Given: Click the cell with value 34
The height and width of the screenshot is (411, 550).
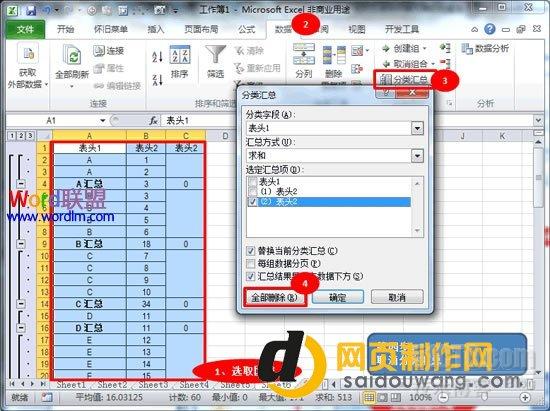Looking at the screenshot, I should pos(146,304).
